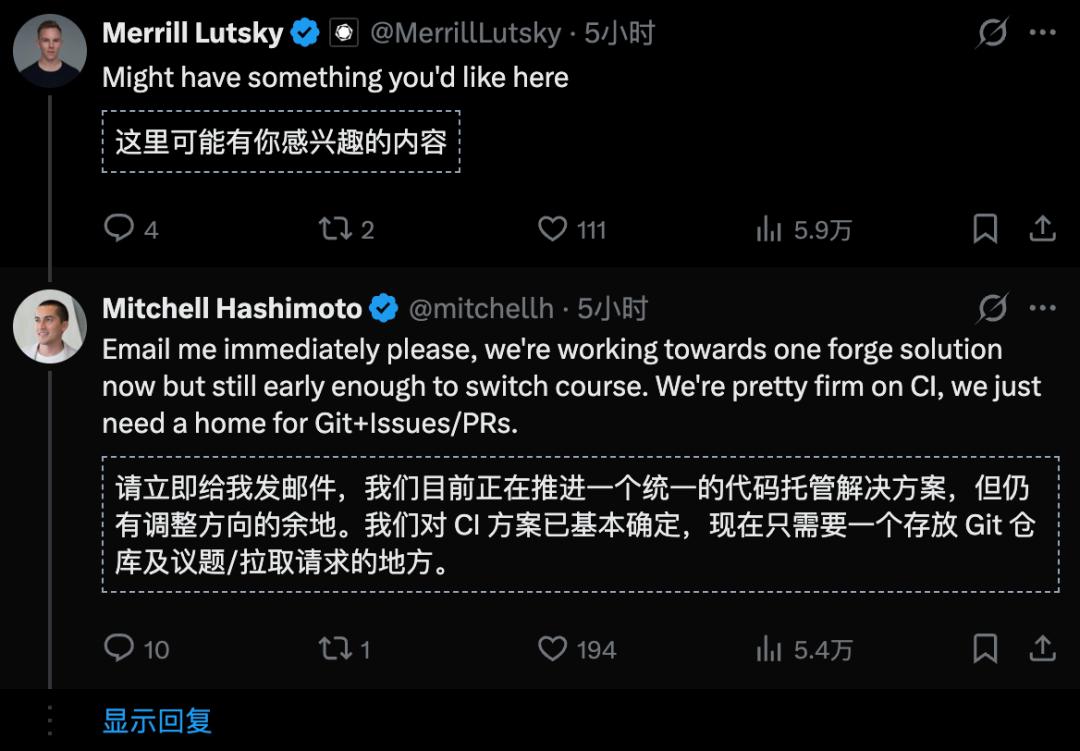1080x751 pixels.
Task: Click the Merrill Lutsky display name
Action: 193,33
